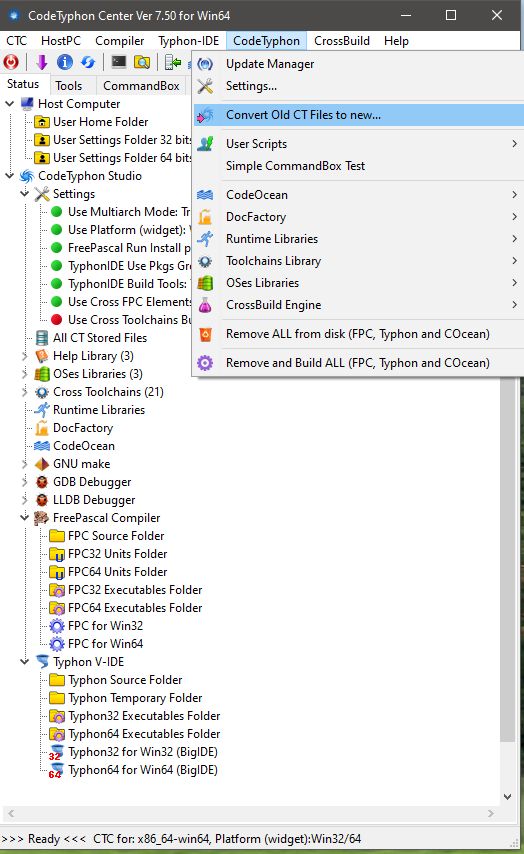Viewport: 524px width, 854px height.
Task: Click the horizontal scrollbar right arrow
Action: point(491,814)
